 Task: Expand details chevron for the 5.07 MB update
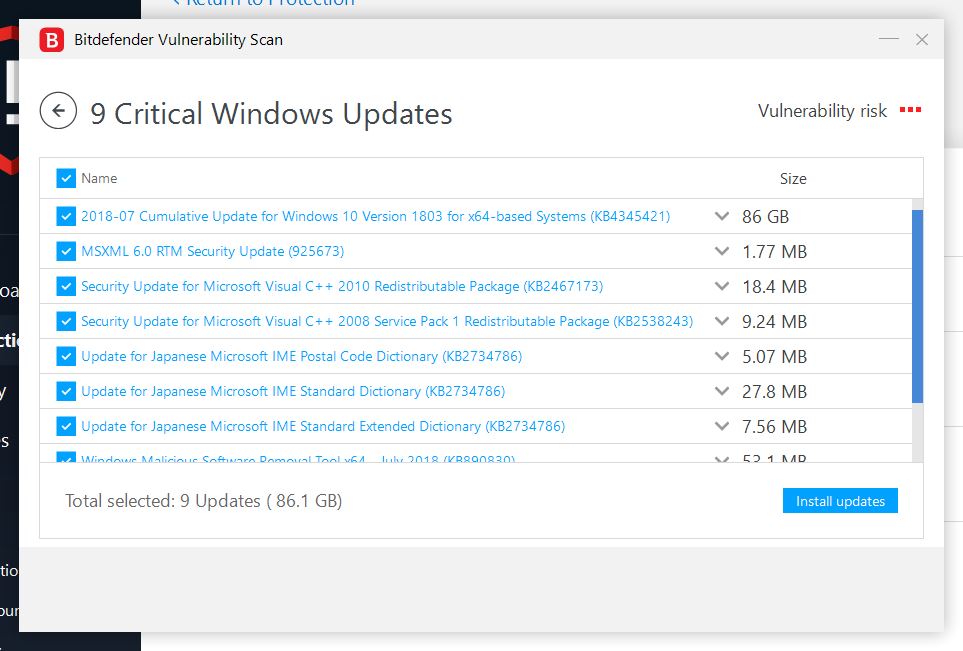[x=722, y=356]
